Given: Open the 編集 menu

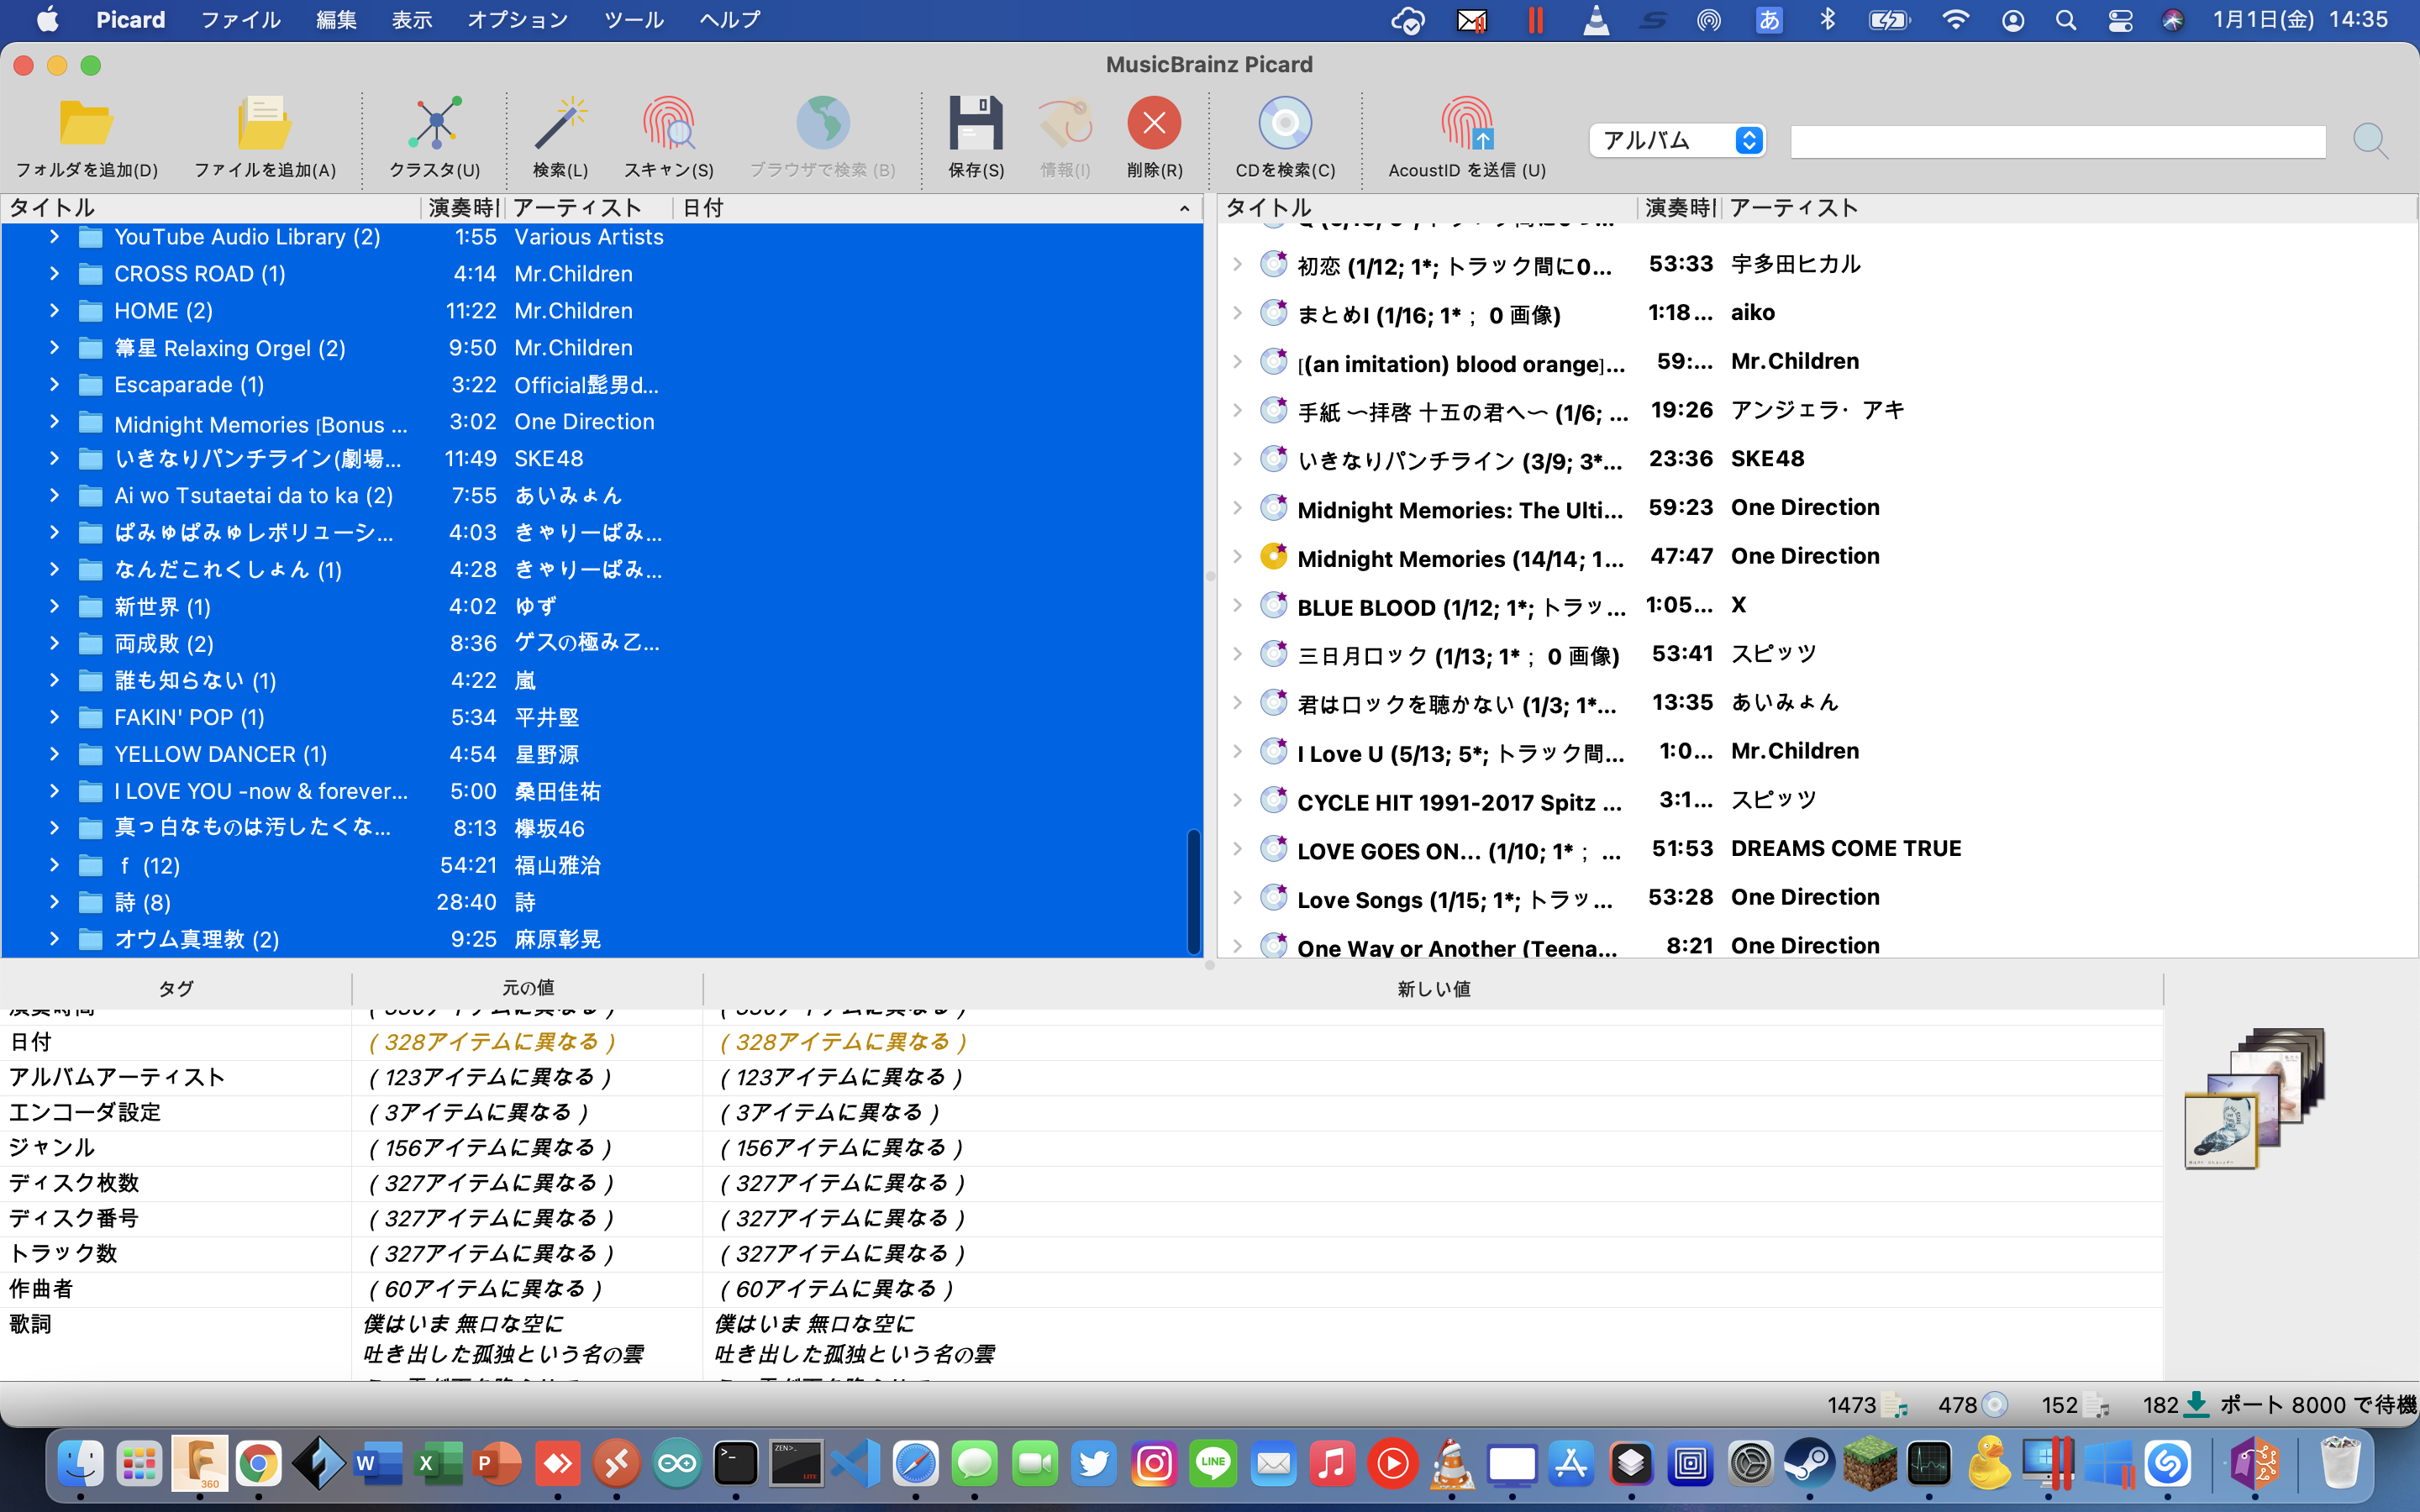Looking at the screenshot, I should click(x=336, y=20).
